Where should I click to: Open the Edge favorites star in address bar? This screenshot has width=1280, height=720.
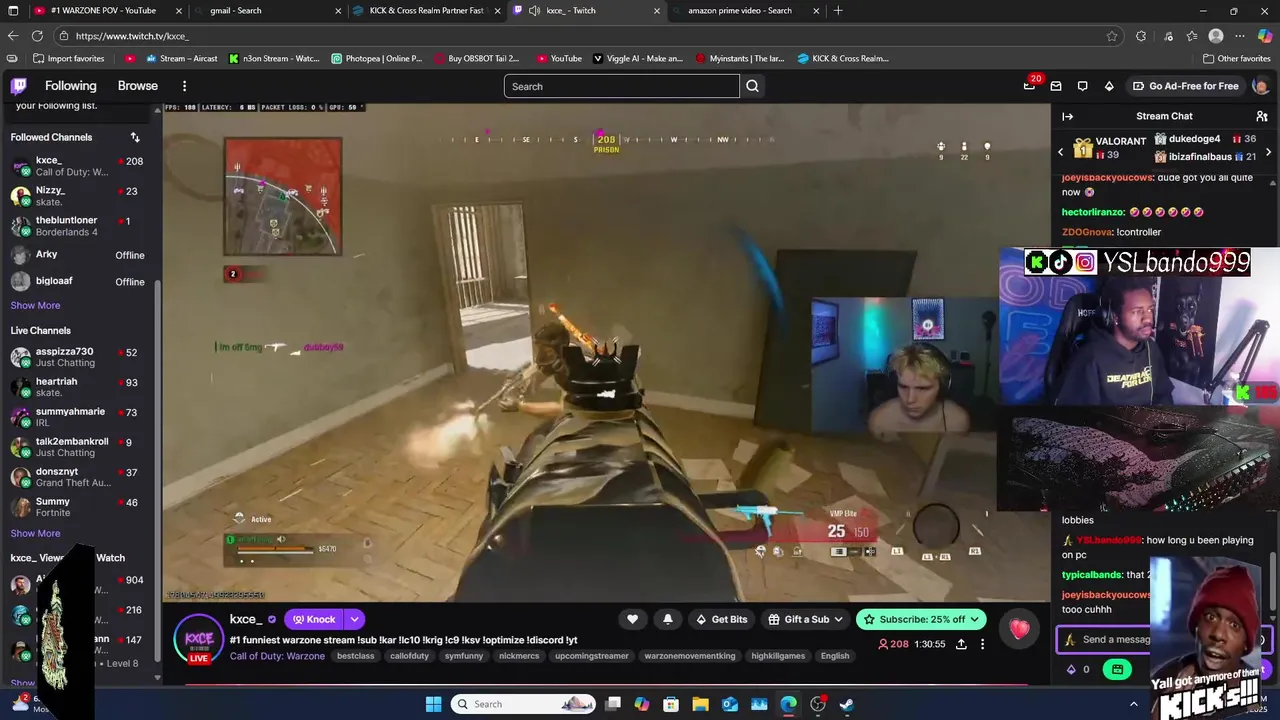(1112, 36)
